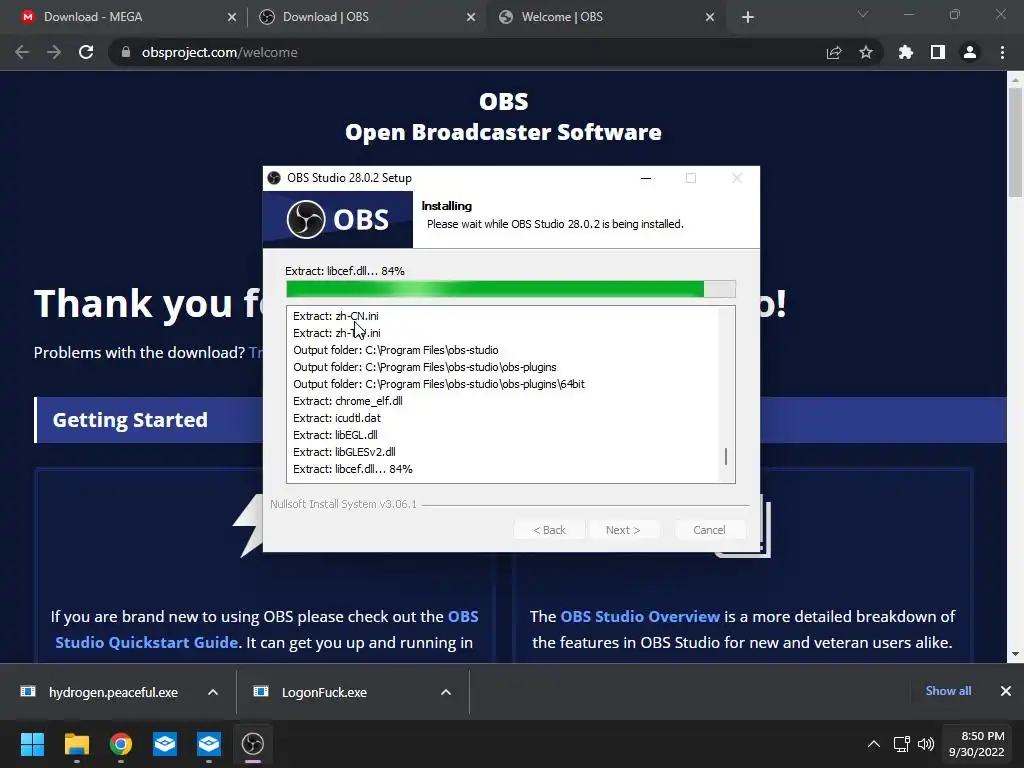Image resolution: width=1024 pixels, height=768 pixels.
Task: Open the OBS Studio Overview link
Action: (x=640, y=616)
